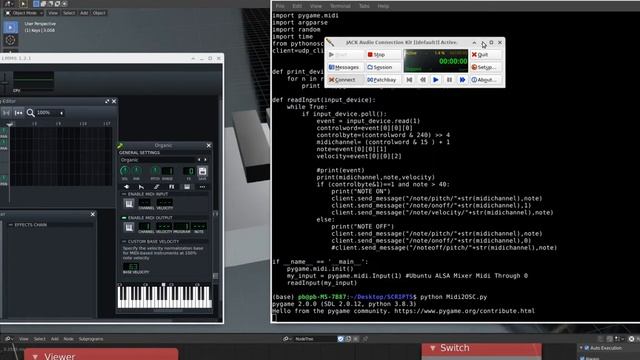This screenshot has width=640, height=360.
Task: Open the terminal Terminal menu
Action: tap(340, 6)
